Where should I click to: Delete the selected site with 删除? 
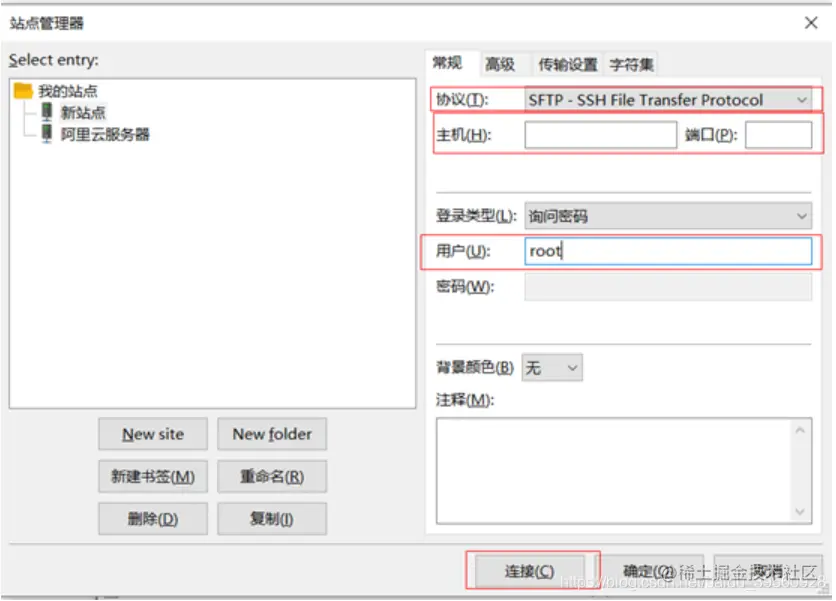[152, 518]
